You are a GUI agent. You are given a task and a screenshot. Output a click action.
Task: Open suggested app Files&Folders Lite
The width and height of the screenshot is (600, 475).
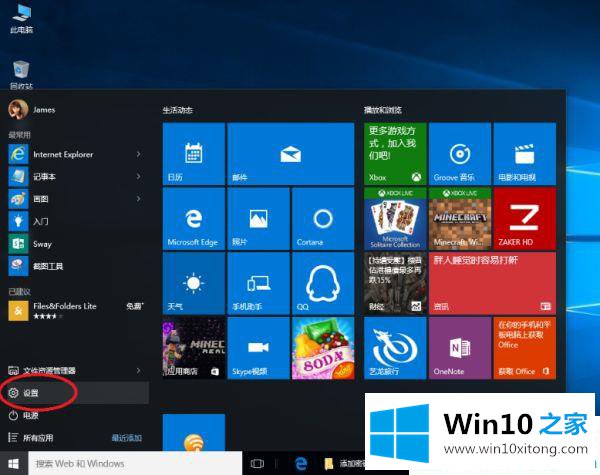(75, 310)
